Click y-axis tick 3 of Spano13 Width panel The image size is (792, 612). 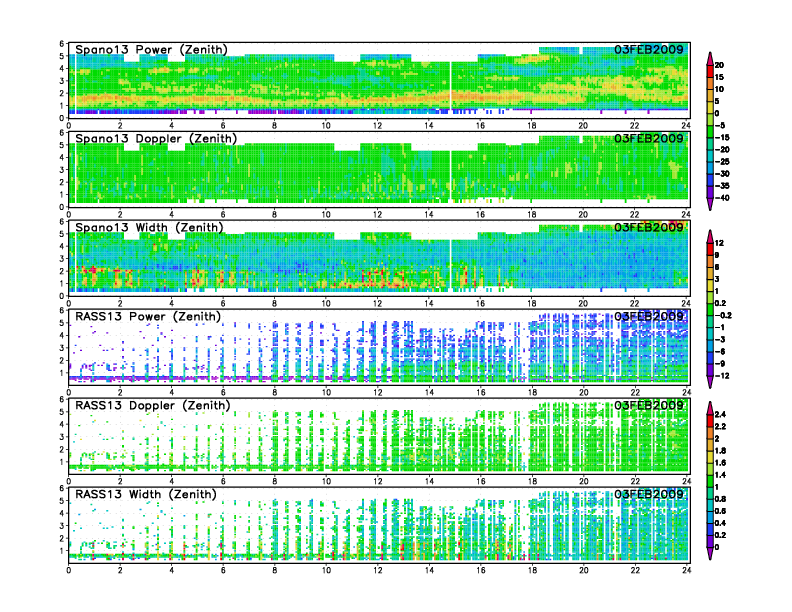tap(62, 259)
